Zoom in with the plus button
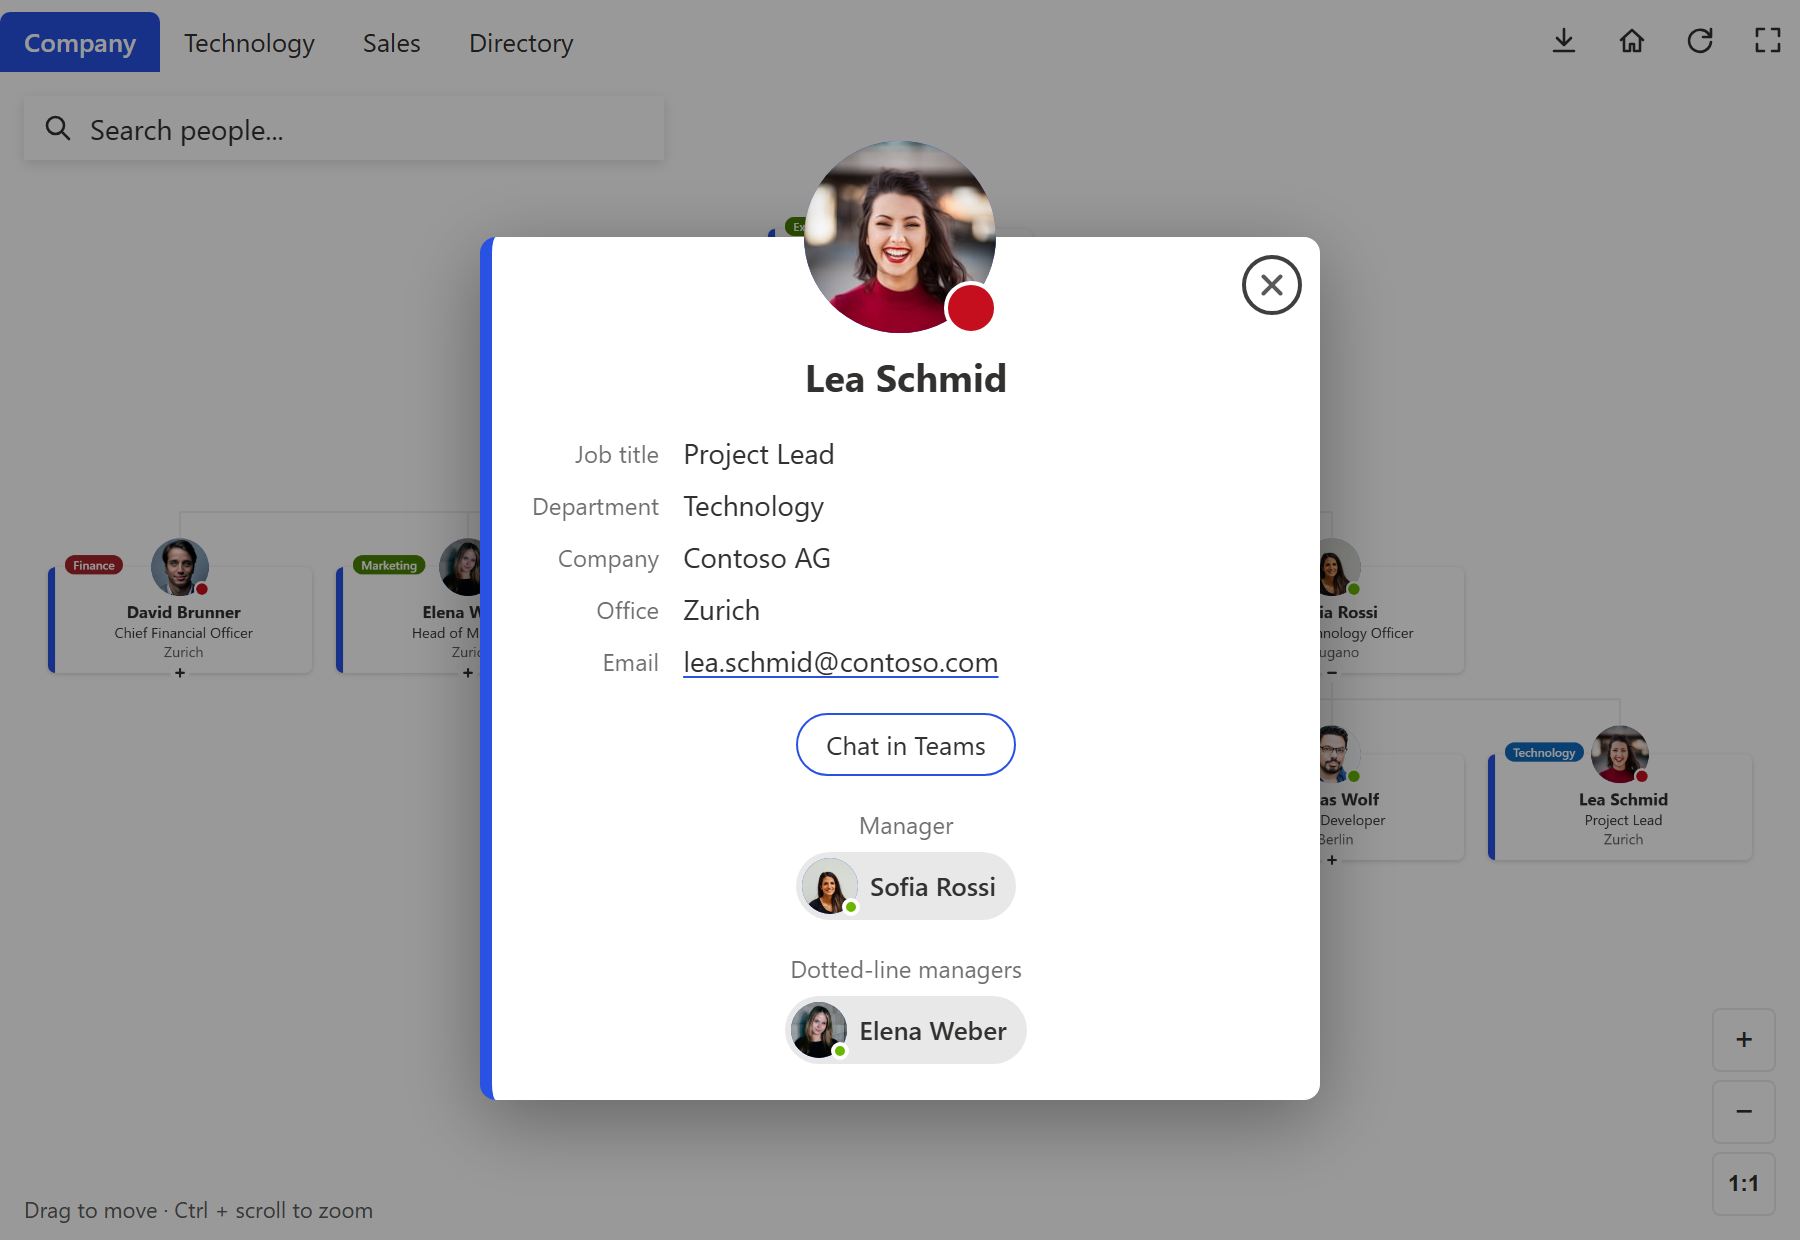1800x1240 pixels. tap(1744, 1040)
